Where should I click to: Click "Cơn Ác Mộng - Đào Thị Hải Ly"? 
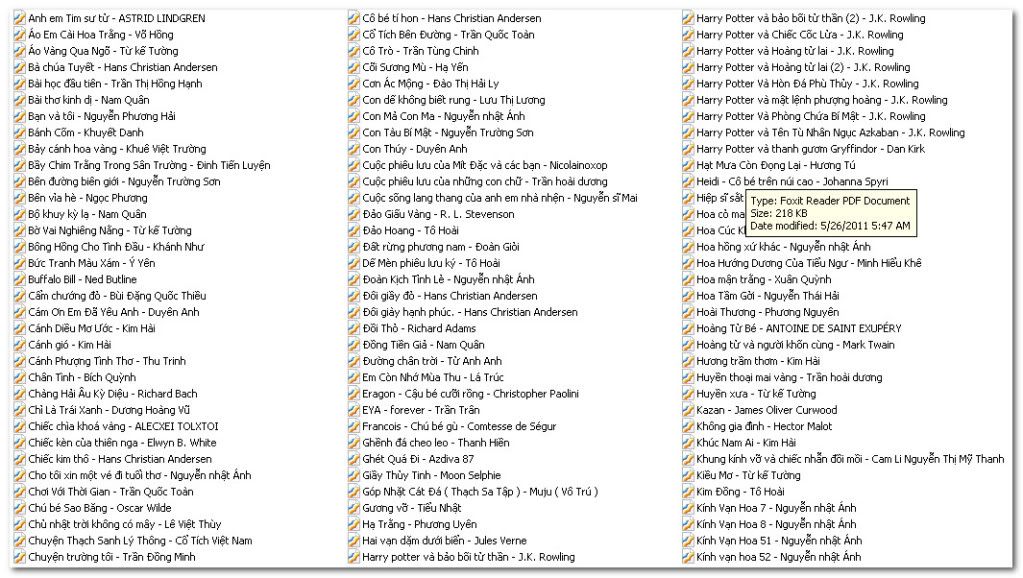click(x=431, y=84)
